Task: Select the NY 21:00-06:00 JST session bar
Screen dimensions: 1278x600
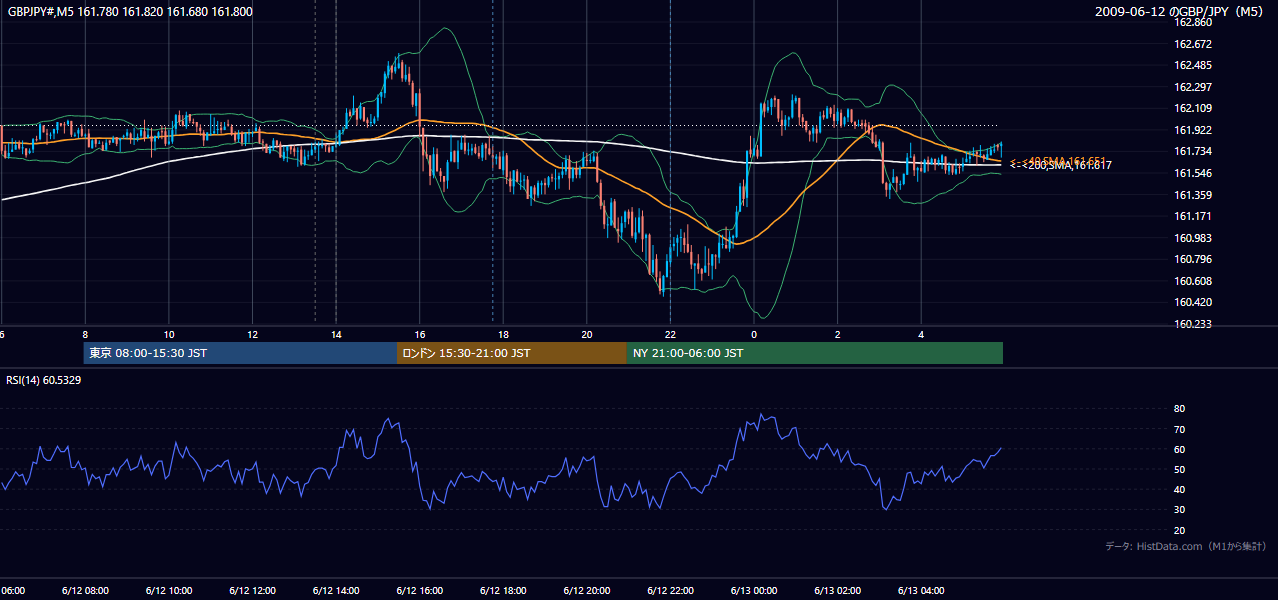Action: [x=815, y=353]
